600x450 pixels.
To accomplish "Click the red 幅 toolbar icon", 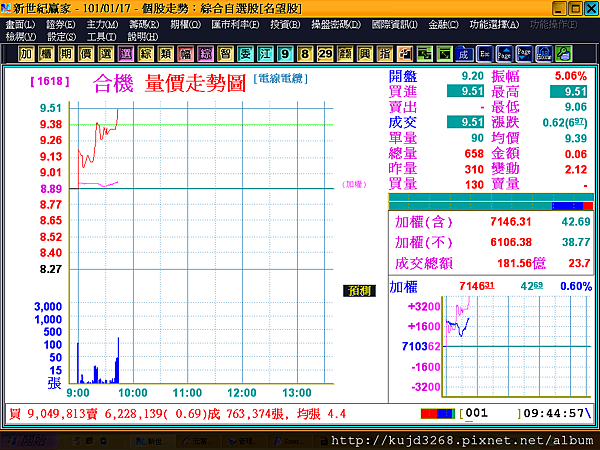I will click(185, 54).
